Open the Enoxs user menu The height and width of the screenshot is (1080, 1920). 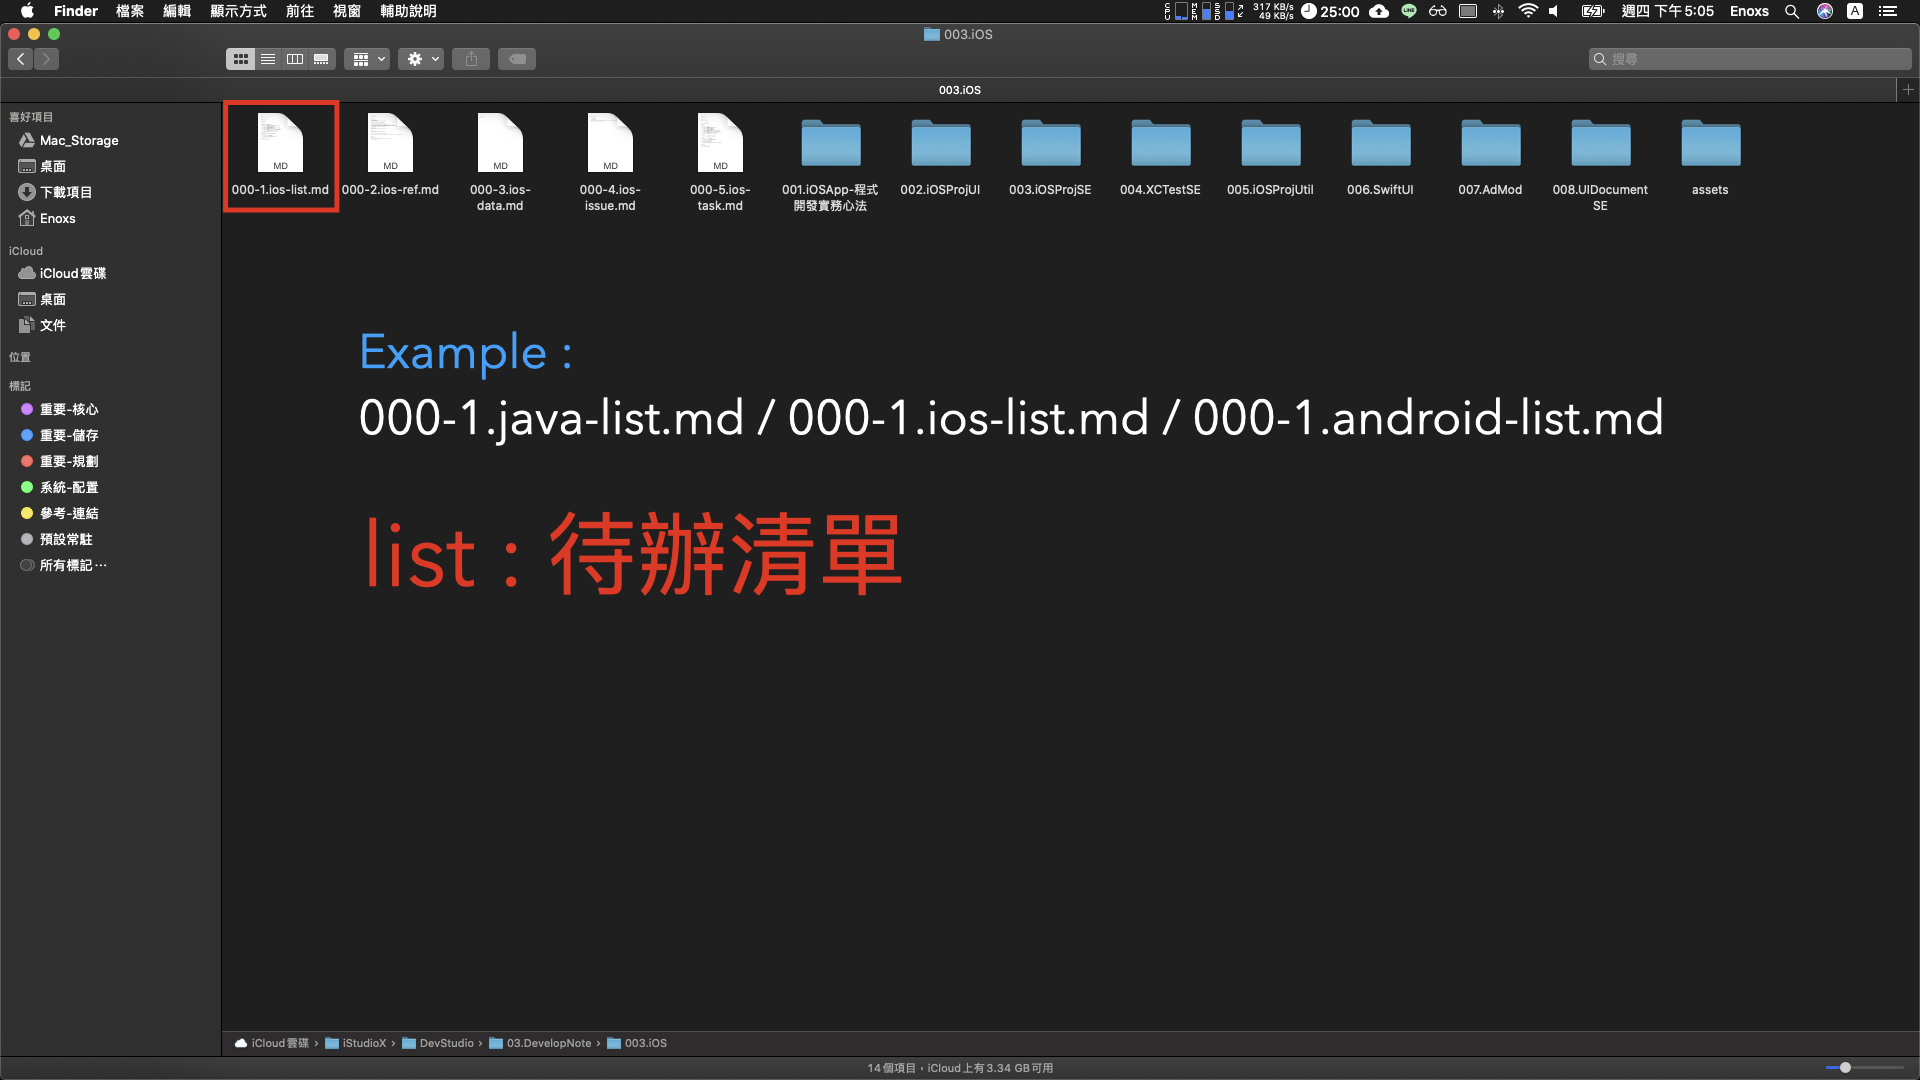click(x=1749, y=11)
